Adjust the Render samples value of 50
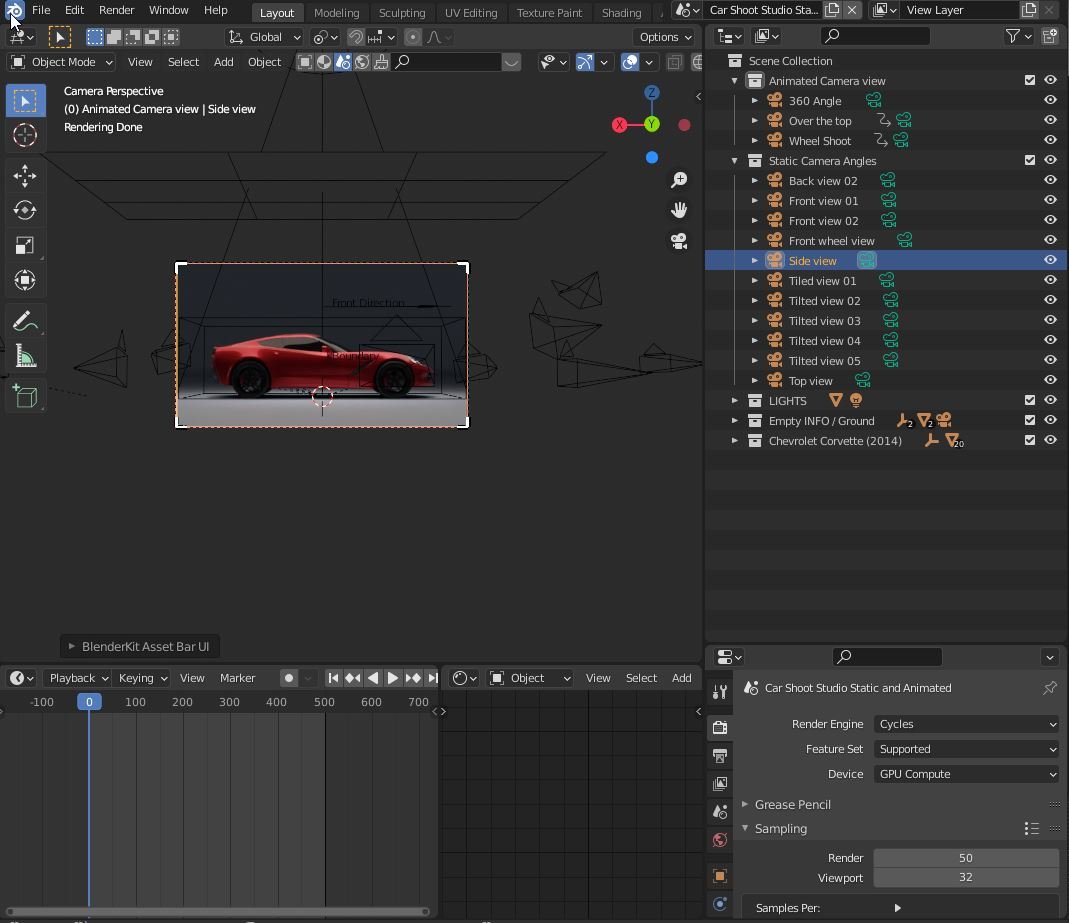Viewport: 1069px width, 923px height. pyautogui.click(x=965, y=857)
